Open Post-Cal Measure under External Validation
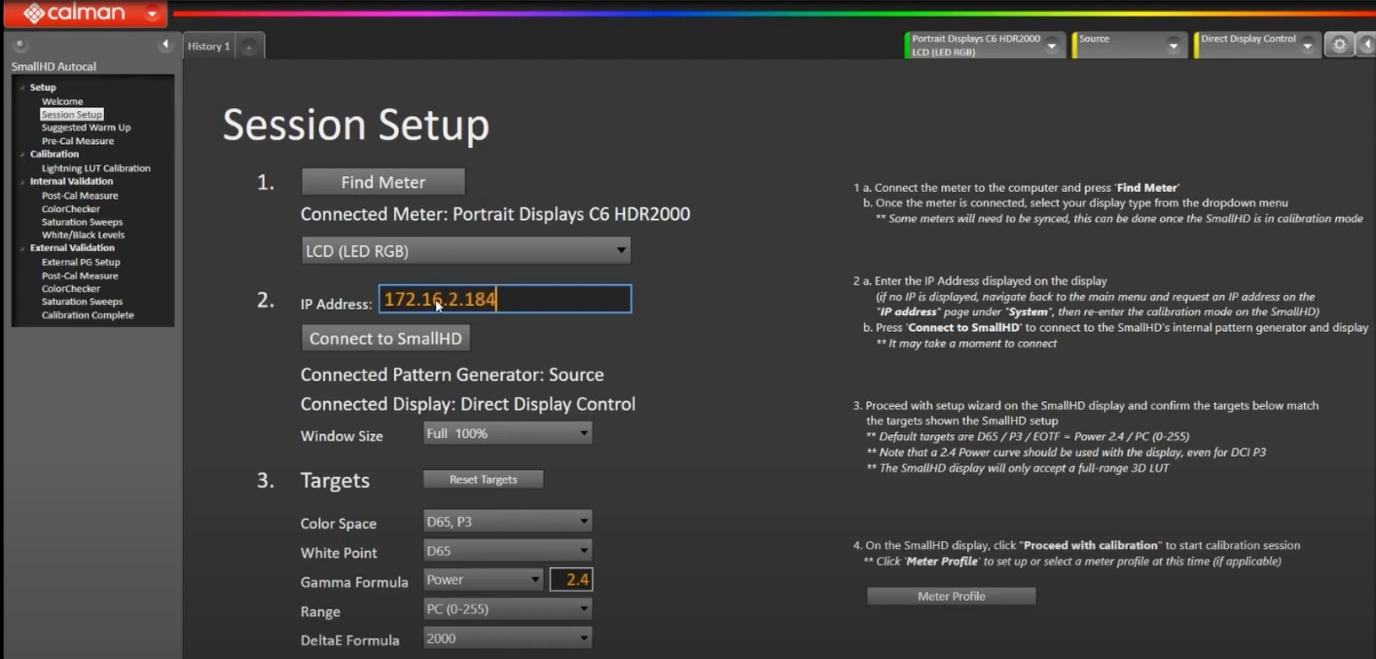1376x659 pixels. pyautogui.click(x=80, y=275)
